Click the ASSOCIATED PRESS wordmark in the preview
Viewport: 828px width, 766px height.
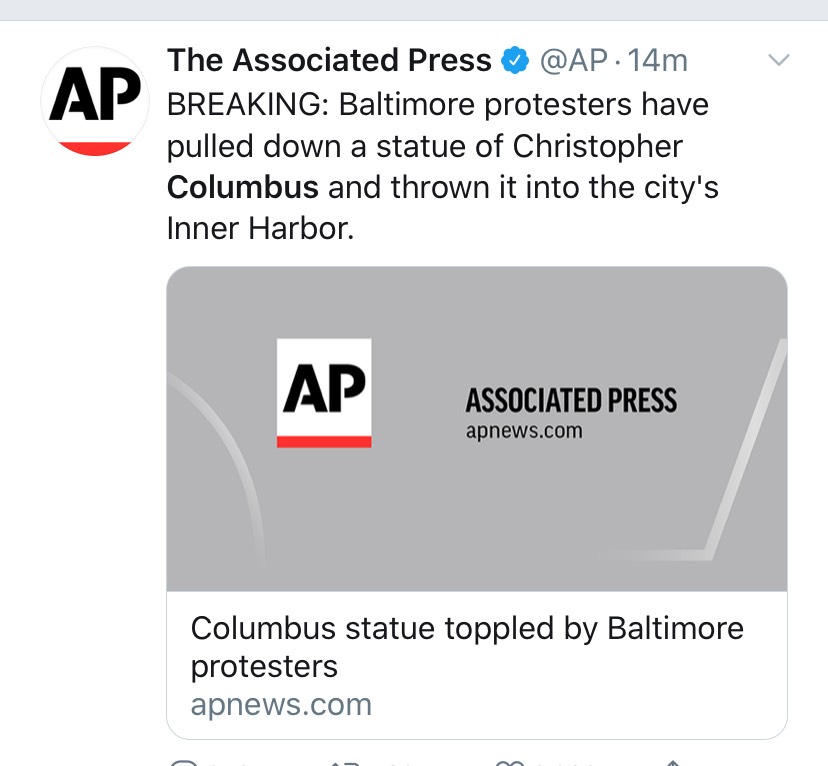(x=571, y=400)
